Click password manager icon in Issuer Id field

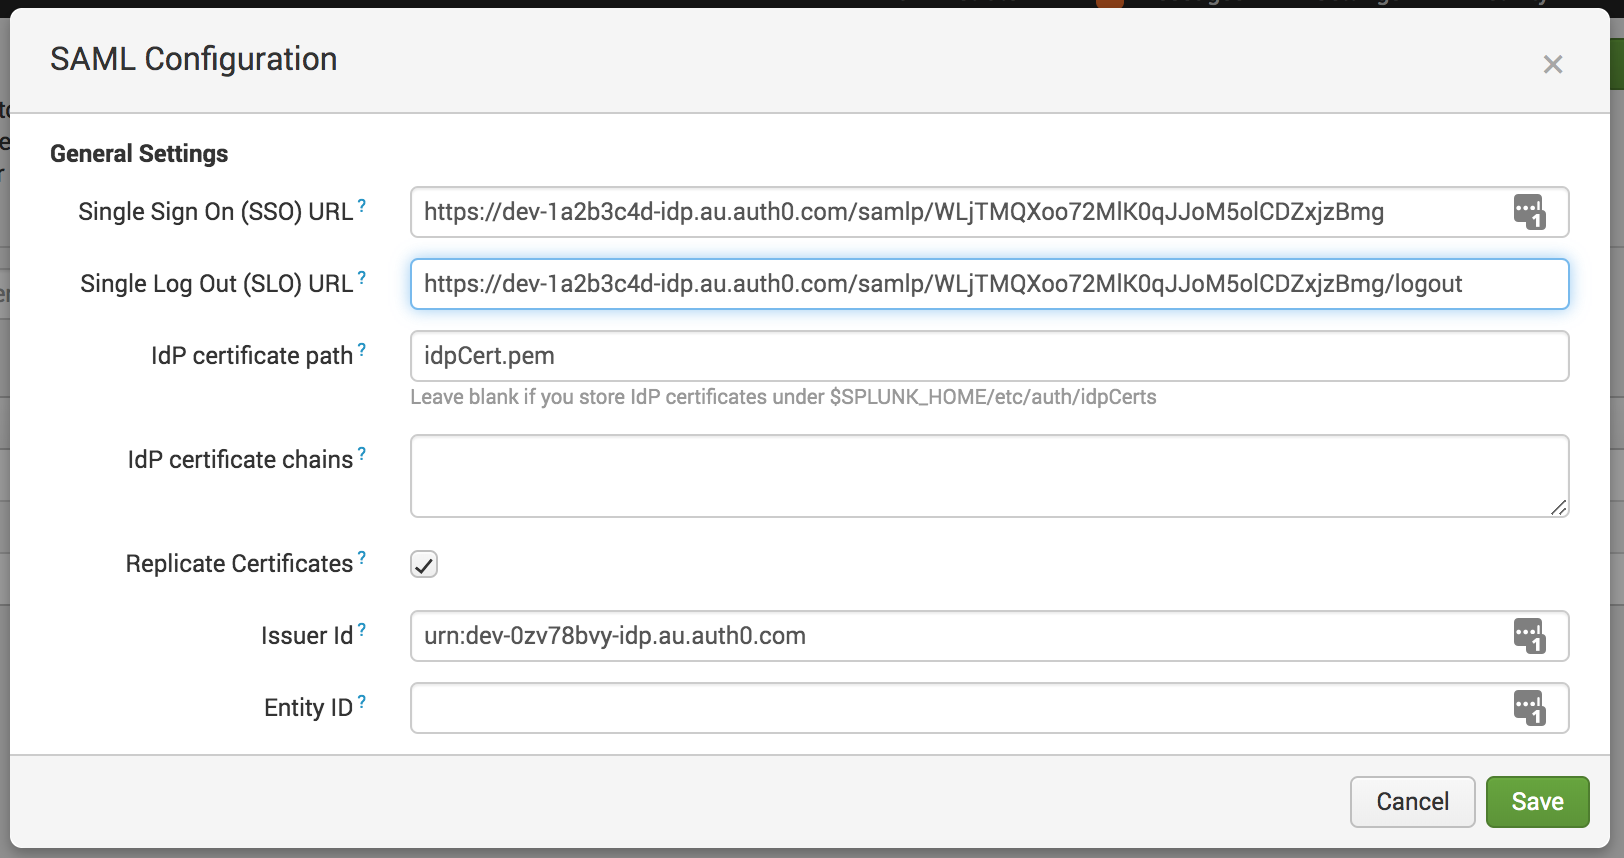[x=1528, y=636]
